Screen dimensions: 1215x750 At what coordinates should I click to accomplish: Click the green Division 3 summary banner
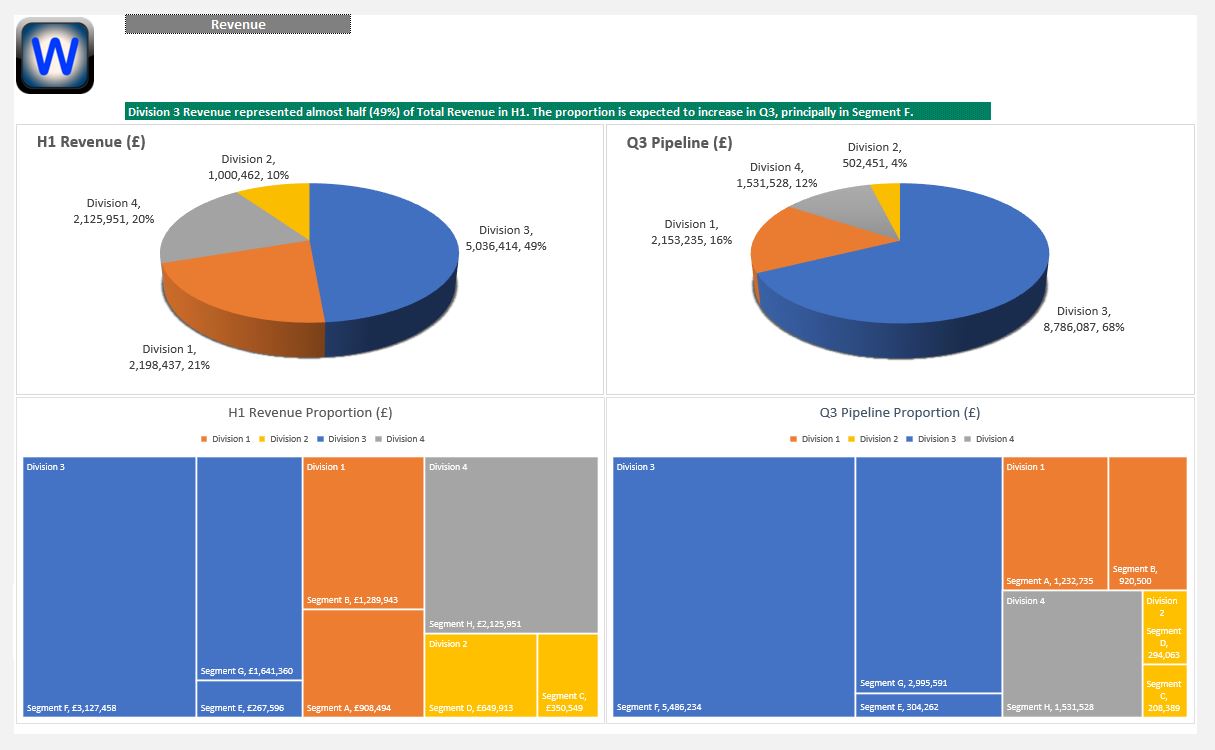557,111
